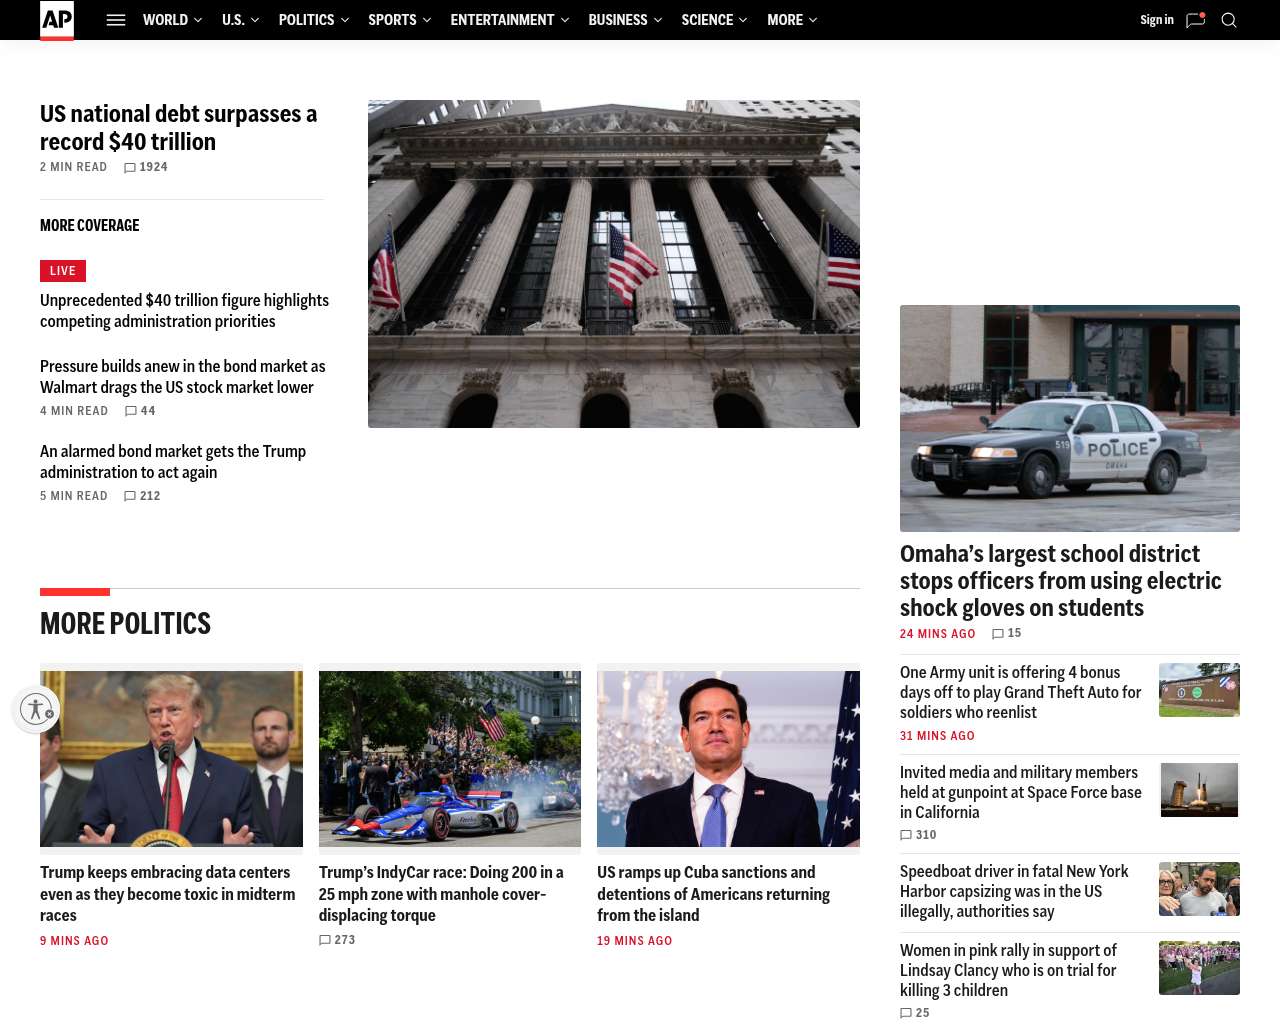Click the pink rally thumbnail

click(1199, 968)
